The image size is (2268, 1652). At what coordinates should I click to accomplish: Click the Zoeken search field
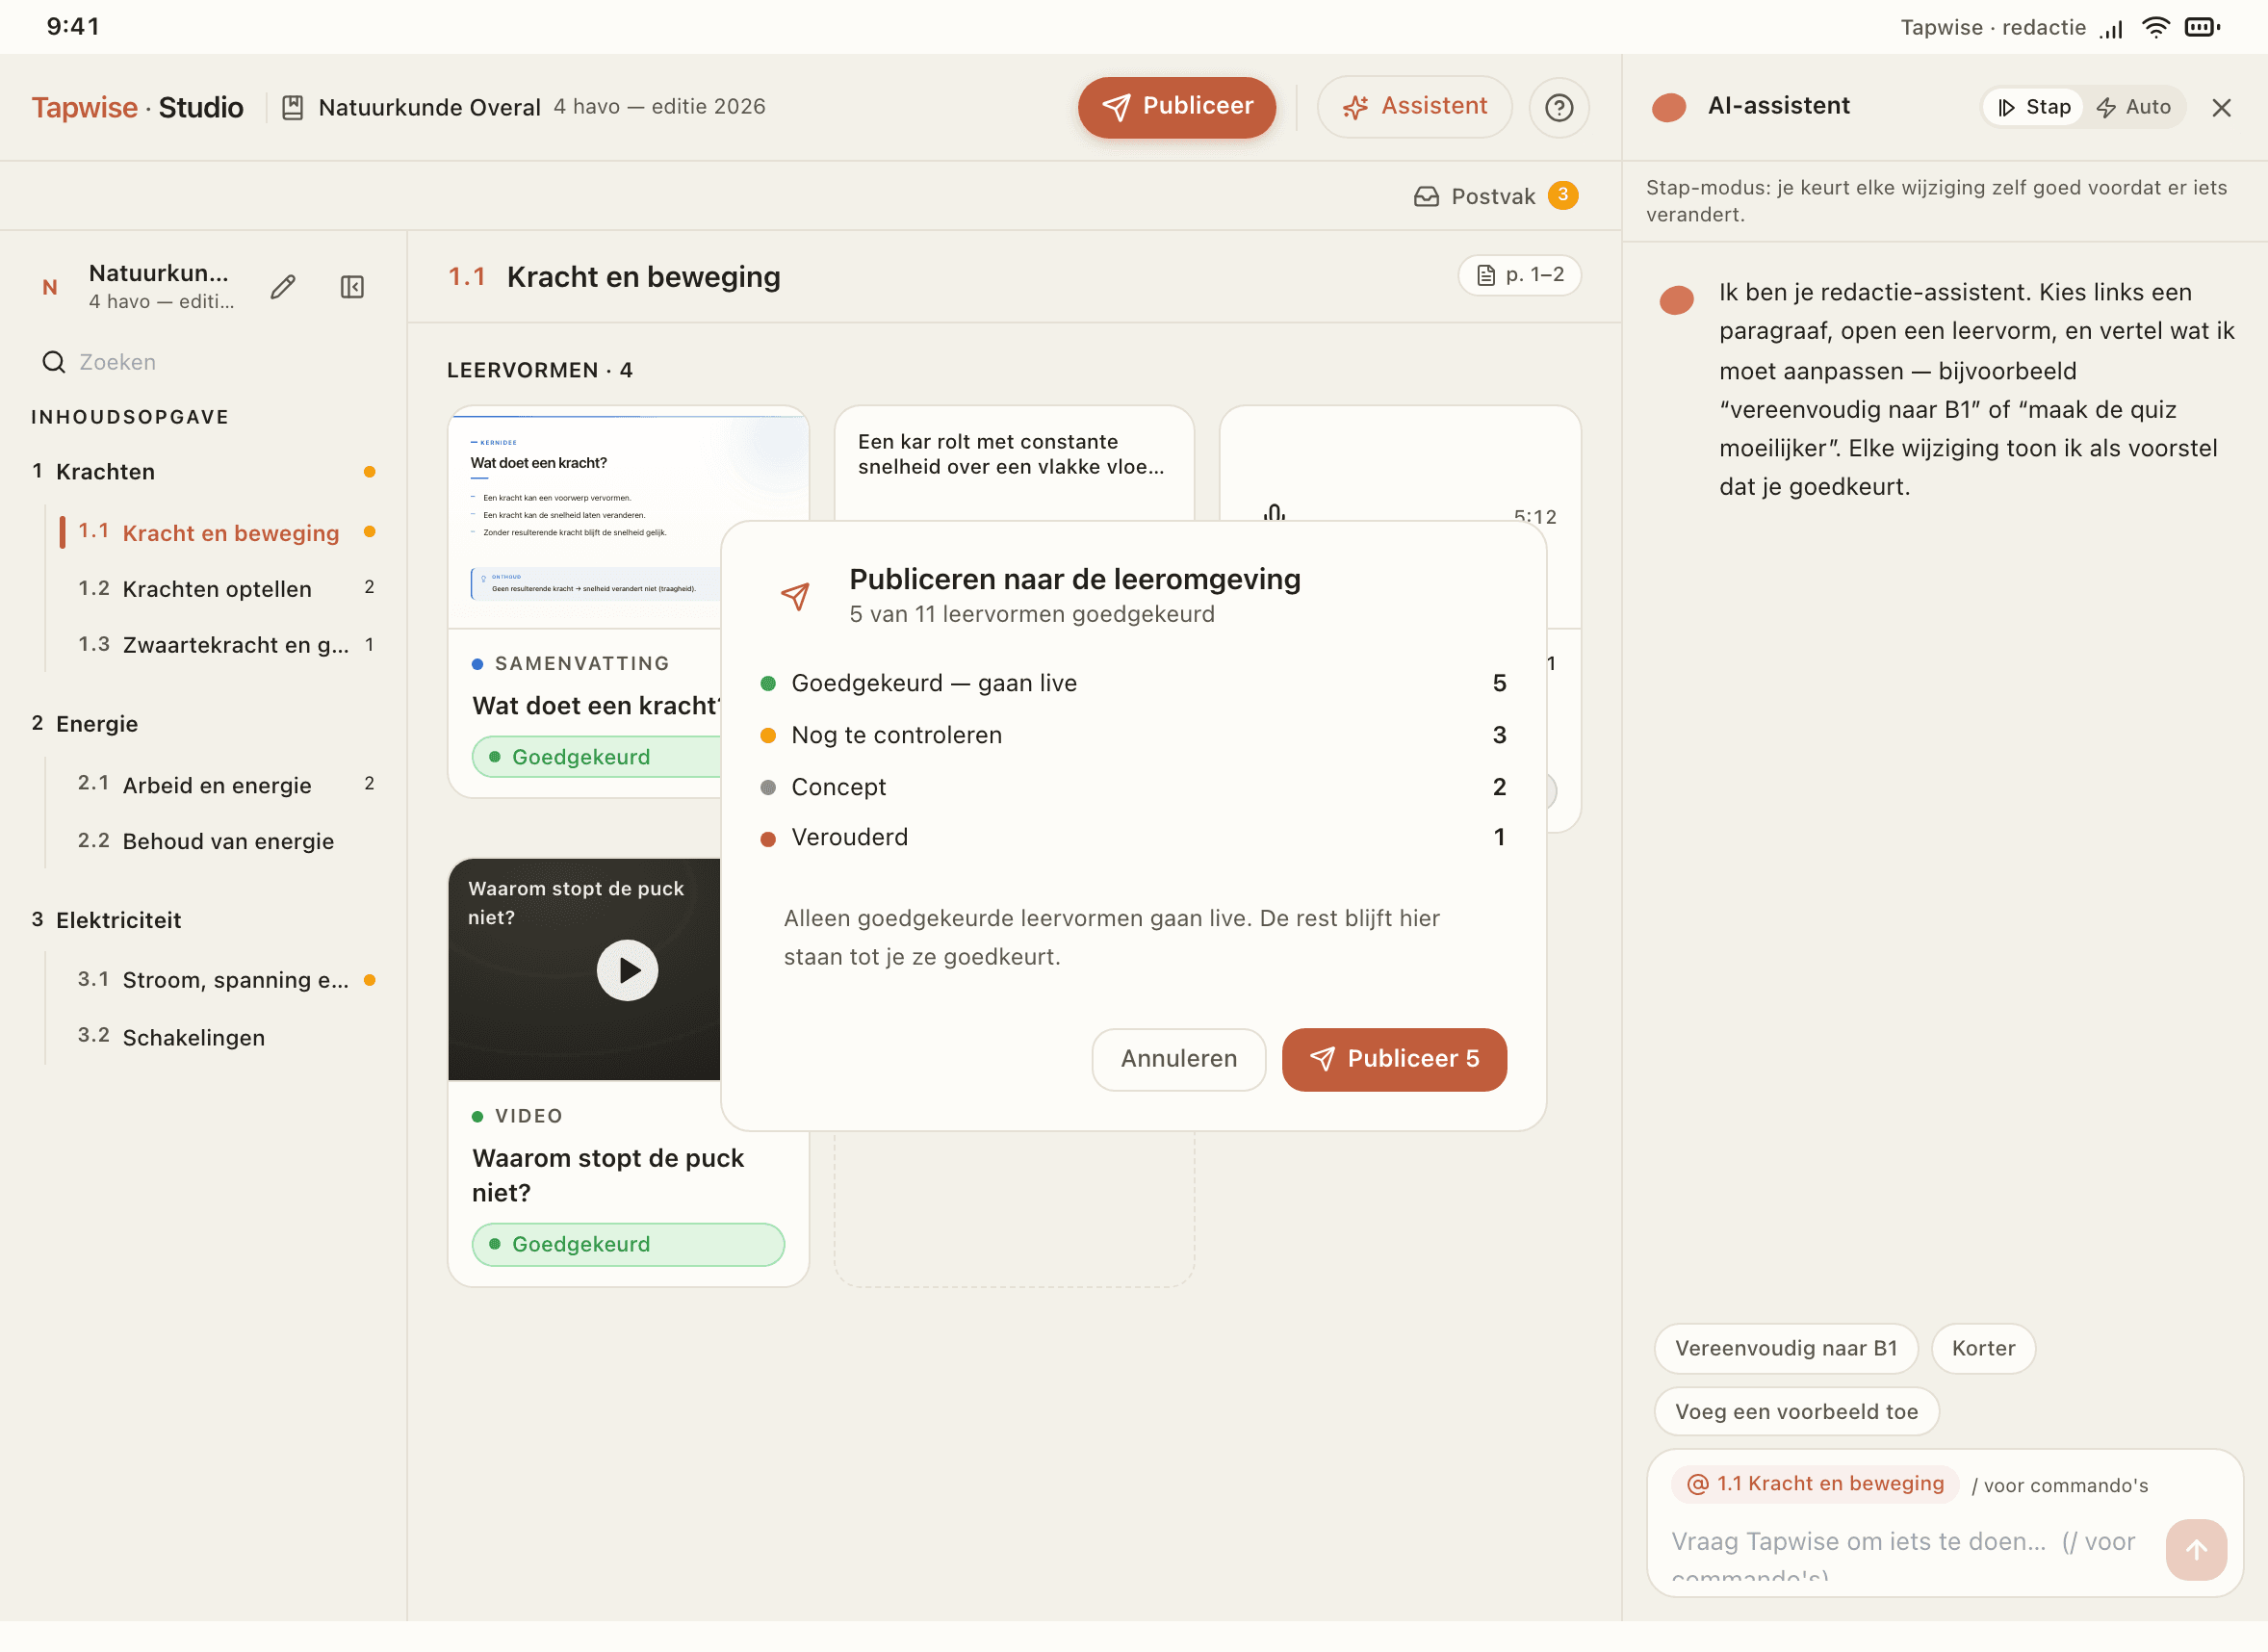205,362
